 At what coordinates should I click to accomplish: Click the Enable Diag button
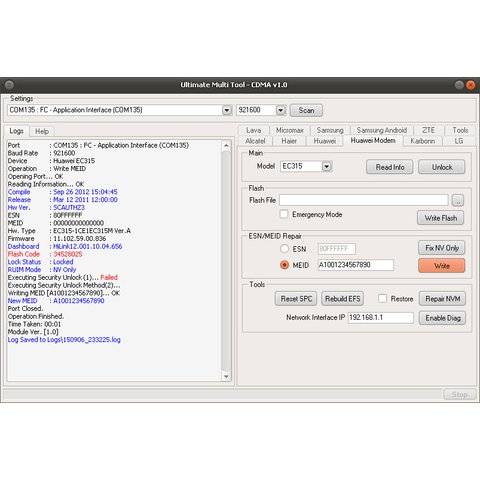tap(442, 318)
